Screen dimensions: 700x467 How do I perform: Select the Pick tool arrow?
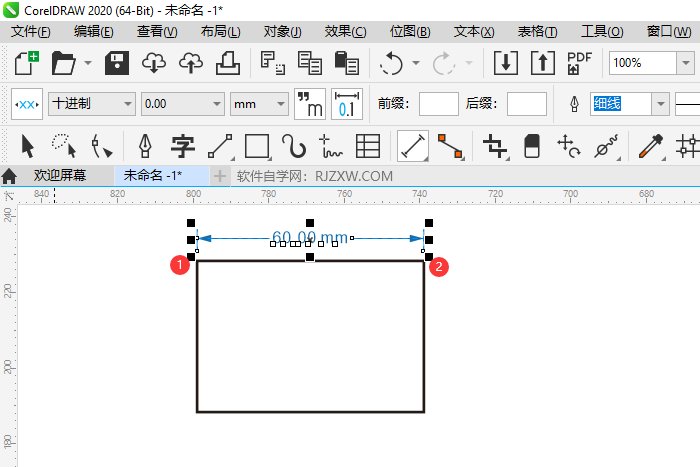tap(27, 146)
